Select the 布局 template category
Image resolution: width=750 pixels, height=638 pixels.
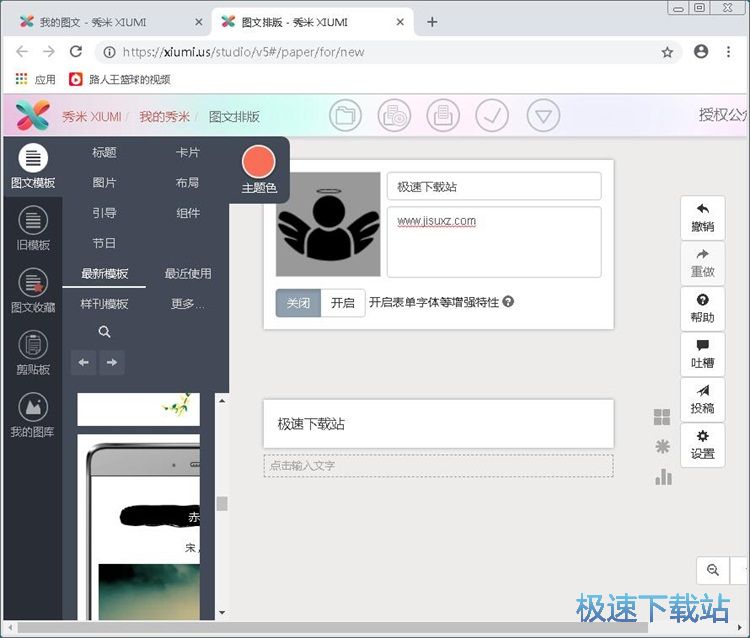(188, 183)
